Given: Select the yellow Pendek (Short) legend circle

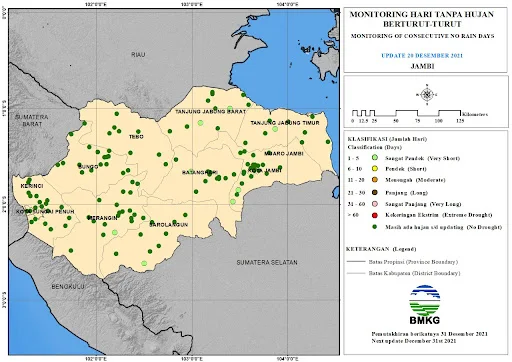Looking at the screenshot, I should pyautogui.click(x=375, y=169).
